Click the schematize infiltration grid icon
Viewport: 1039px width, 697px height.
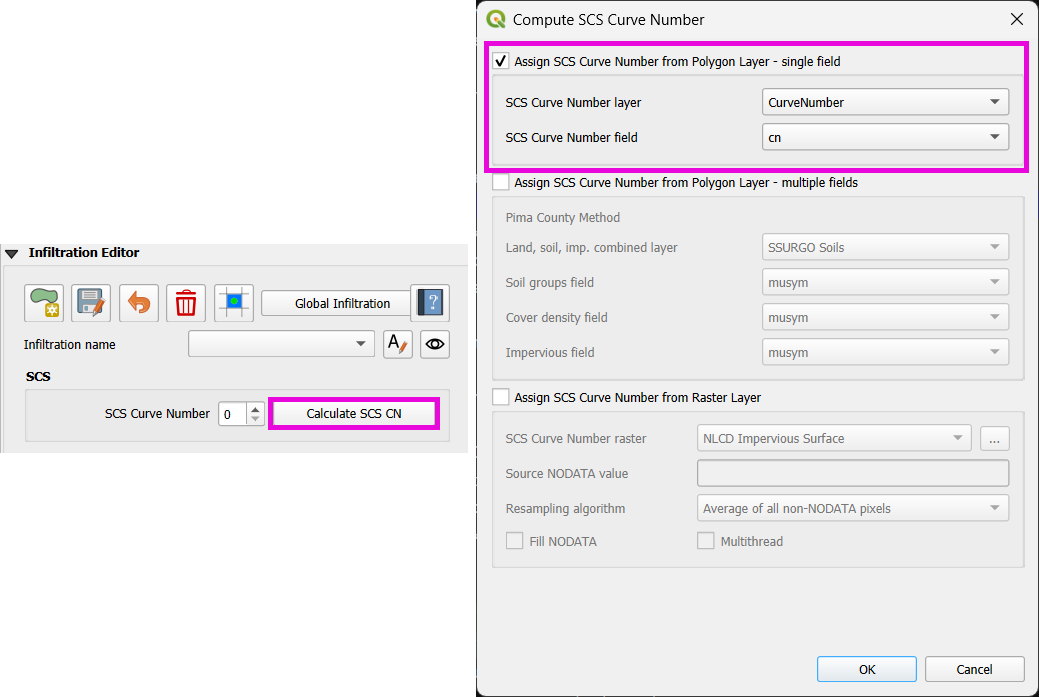tap(234, 302)
